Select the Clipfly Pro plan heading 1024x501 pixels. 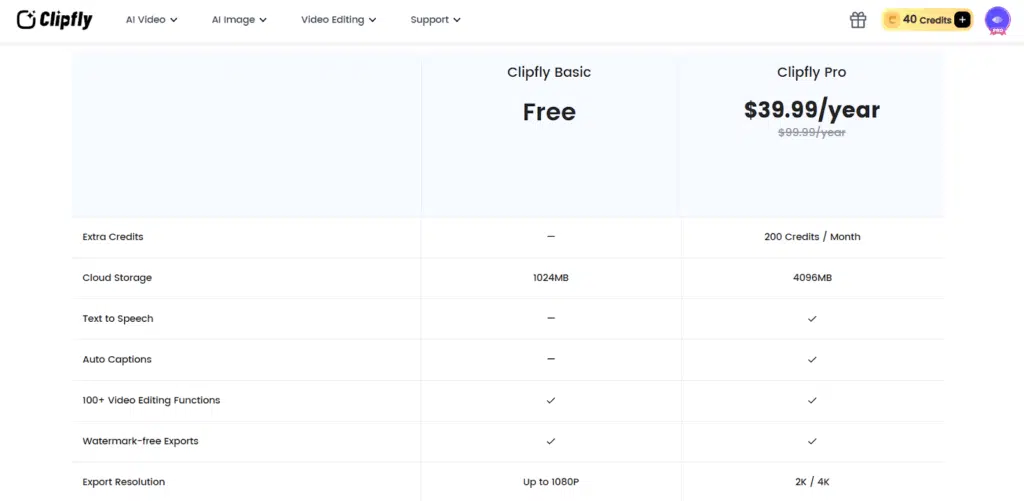click(811, 73)
